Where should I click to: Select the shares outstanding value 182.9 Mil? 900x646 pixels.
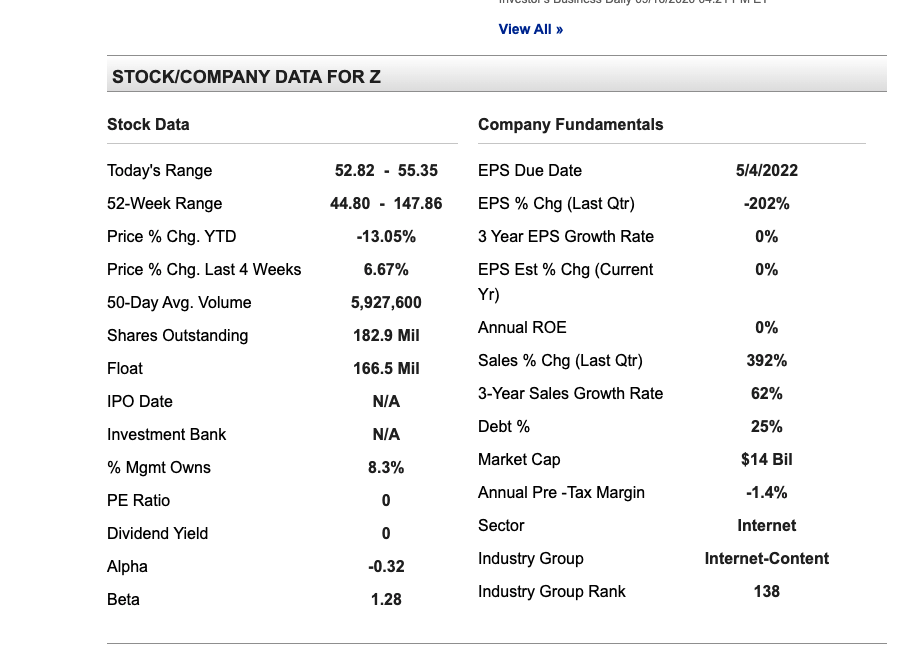[386, 335]
